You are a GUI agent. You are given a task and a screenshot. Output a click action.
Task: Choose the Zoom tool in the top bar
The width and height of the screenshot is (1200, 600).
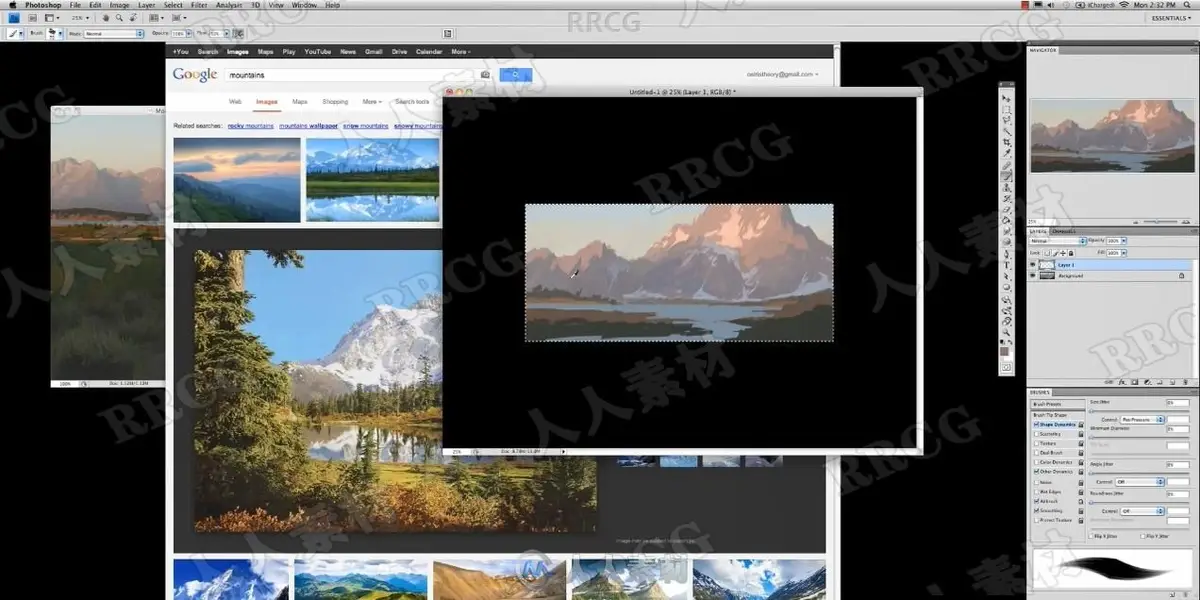pos(119,18)
